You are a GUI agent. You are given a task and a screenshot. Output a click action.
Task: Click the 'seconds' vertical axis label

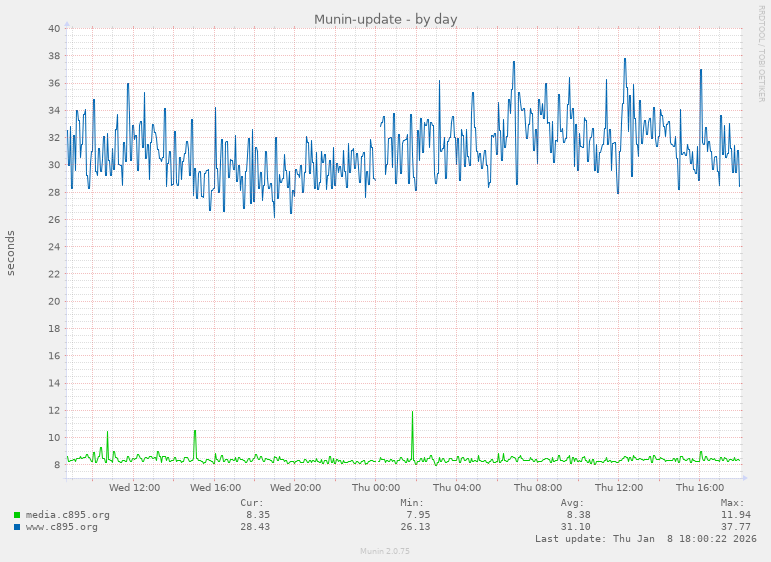coord(10,253)
